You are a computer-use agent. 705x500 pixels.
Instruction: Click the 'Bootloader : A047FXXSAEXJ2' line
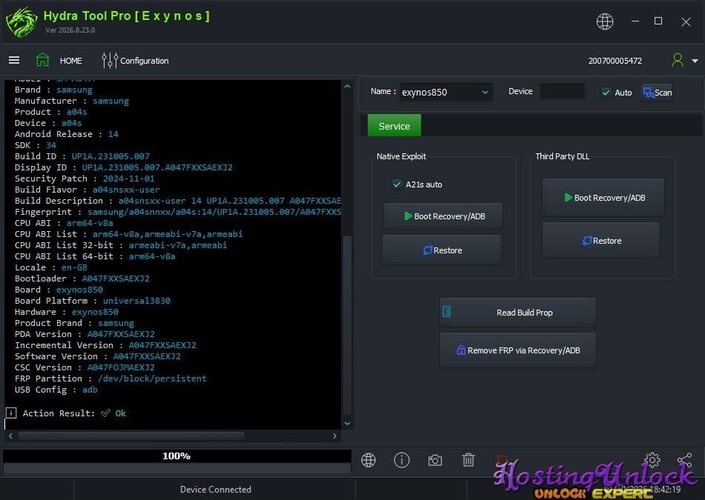coord(82,278)
